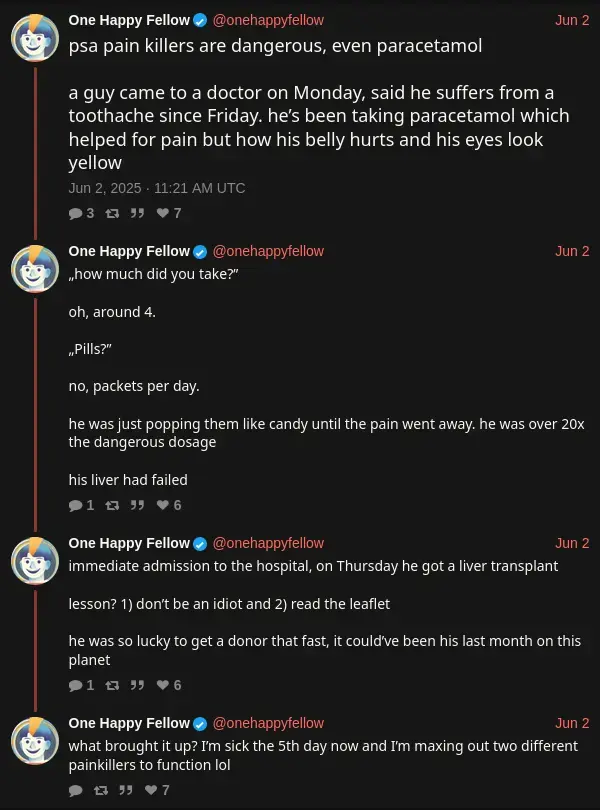Like the last tweet with 7 hearts
The height and width of the screenshot is (810, 600).
152,790
